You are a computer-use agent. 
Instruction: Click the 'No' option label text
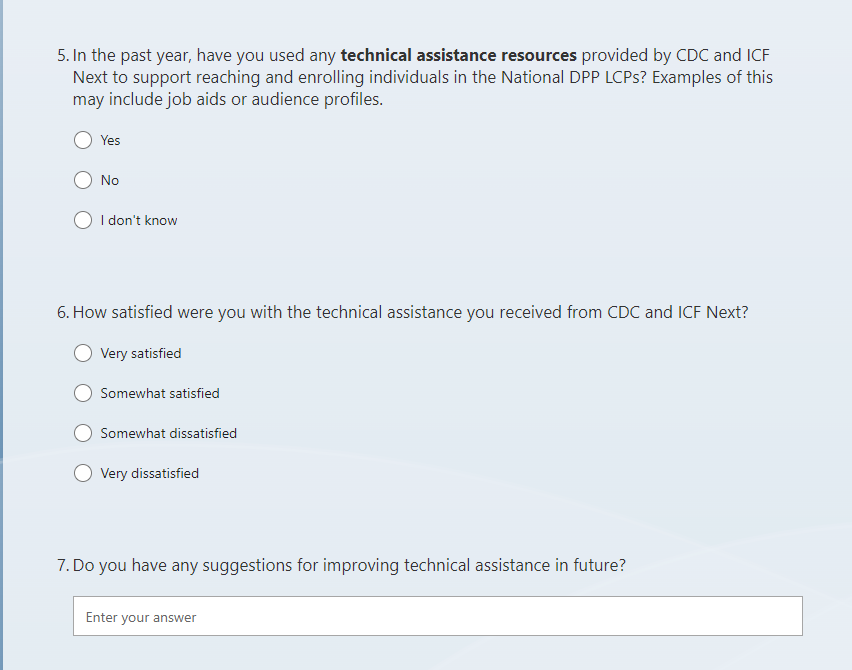tap(110, 181)
